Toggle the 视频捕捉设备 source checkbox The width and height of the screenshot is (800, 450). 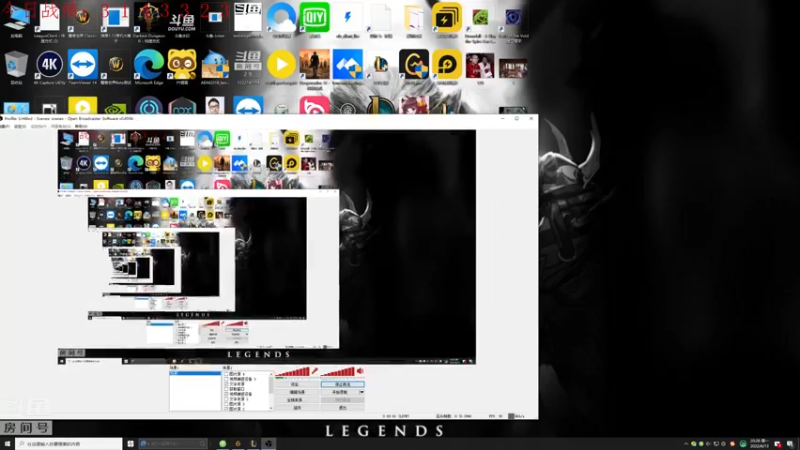click(227, 394)
